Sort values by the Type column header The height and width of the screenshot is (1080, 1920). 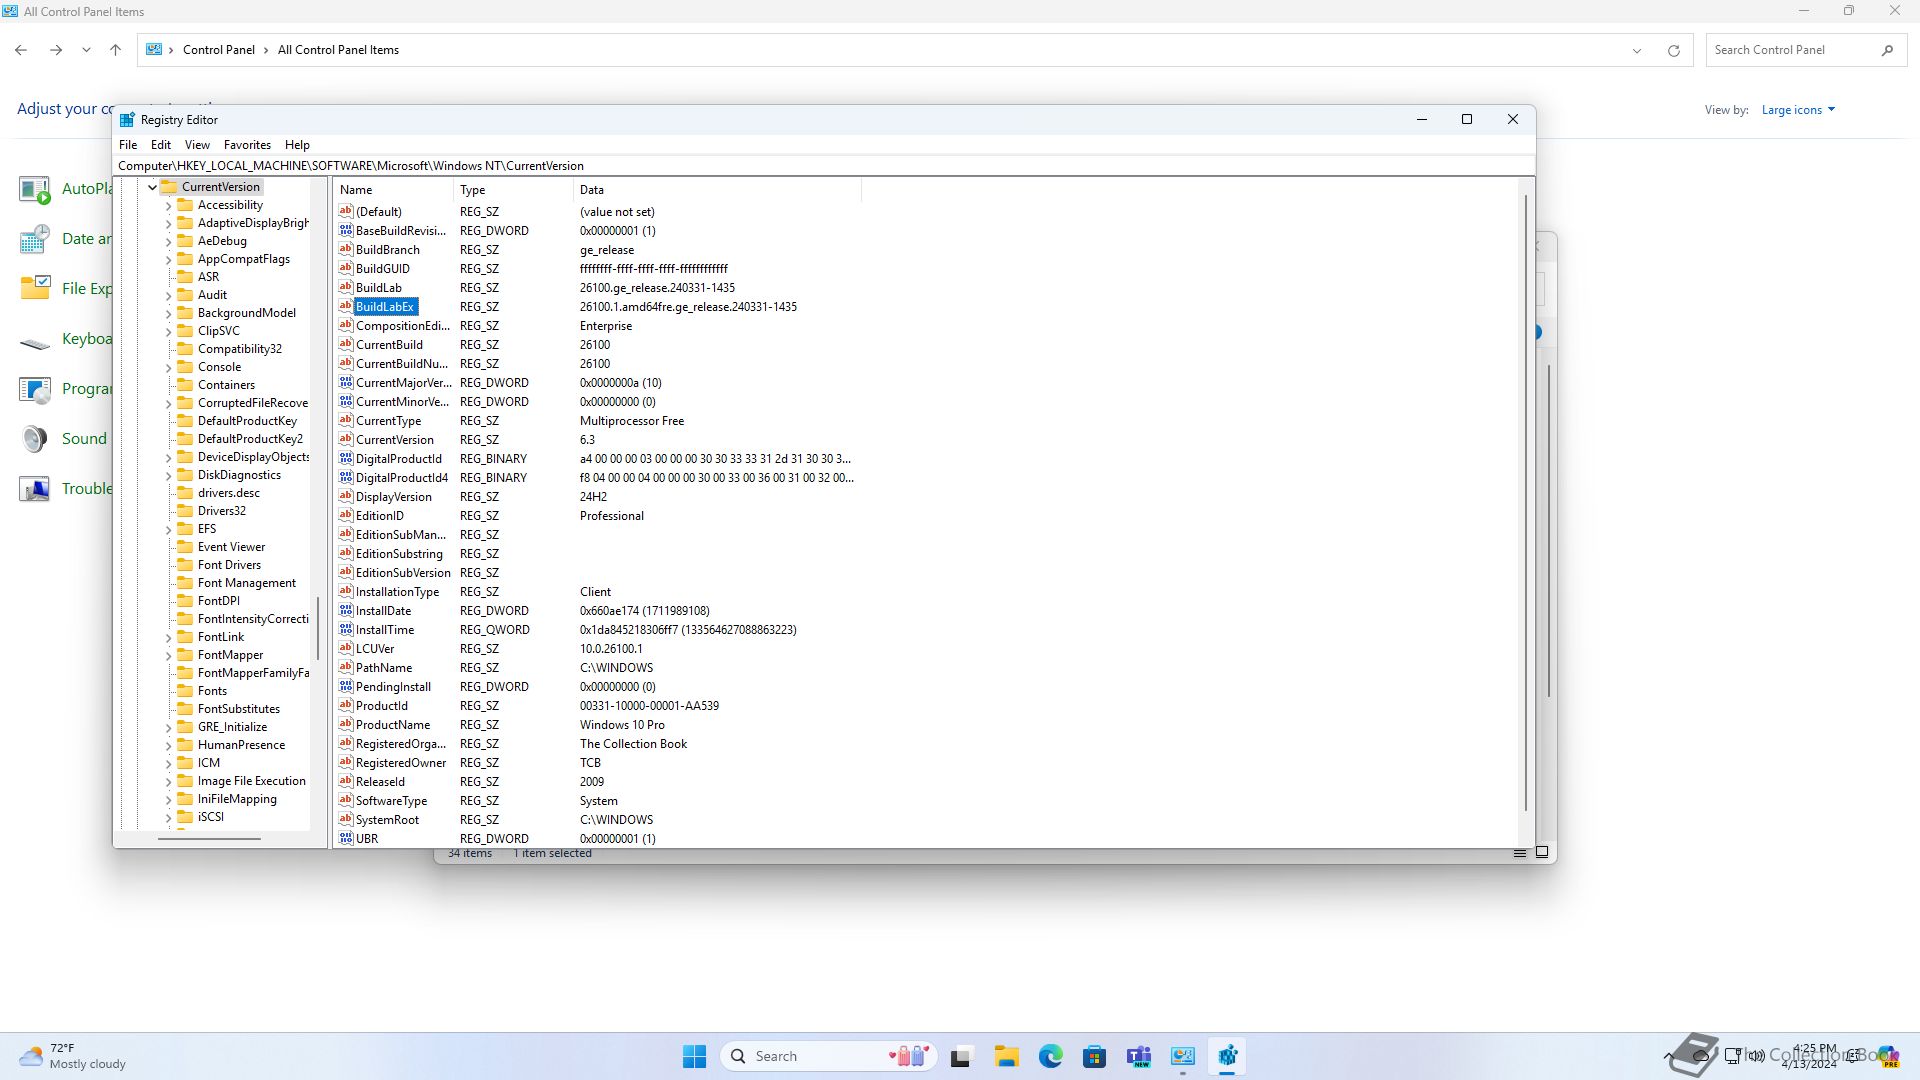click(514, 190)
